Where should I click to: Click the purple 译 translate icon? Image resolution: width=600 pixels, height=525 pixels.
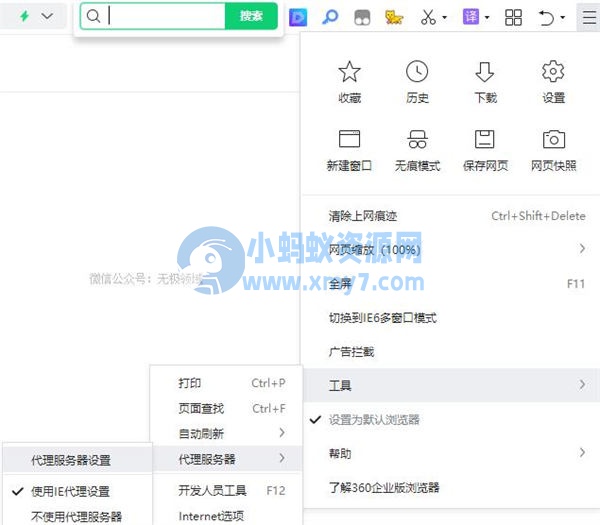click(471, 16)
